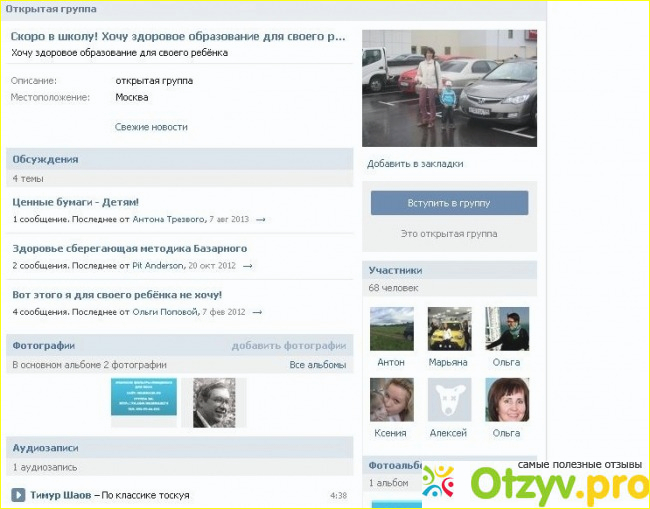Open Pit Anderson profile link
This screenshot has height=509, width=650.
click(158, 266)
